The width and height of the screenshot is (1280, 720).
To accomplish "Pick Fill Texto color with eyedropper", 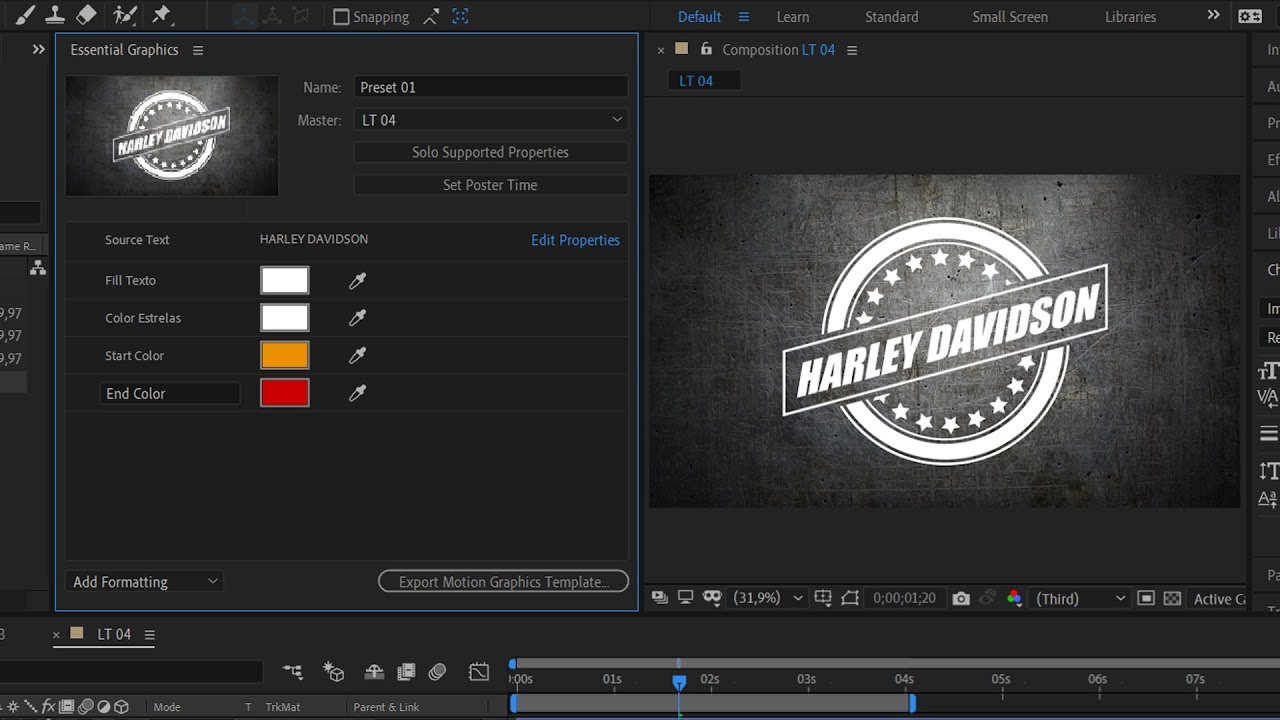I will point(357,281).
